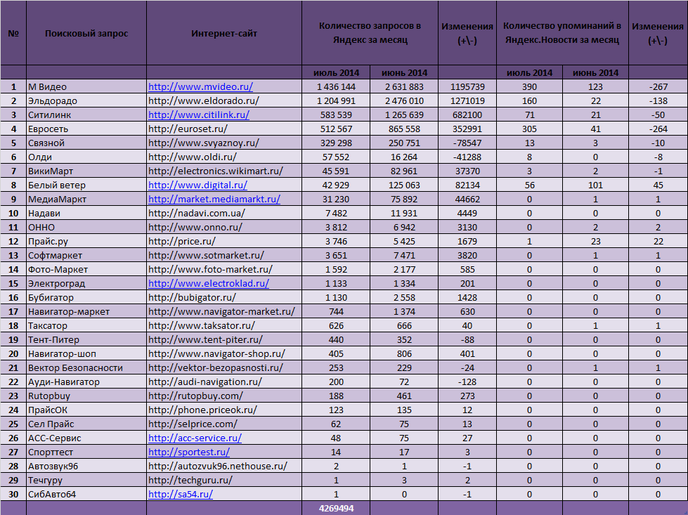Select the cell 'Белый ветер'
The image size is (688, 515).
(x=86, y=185)
